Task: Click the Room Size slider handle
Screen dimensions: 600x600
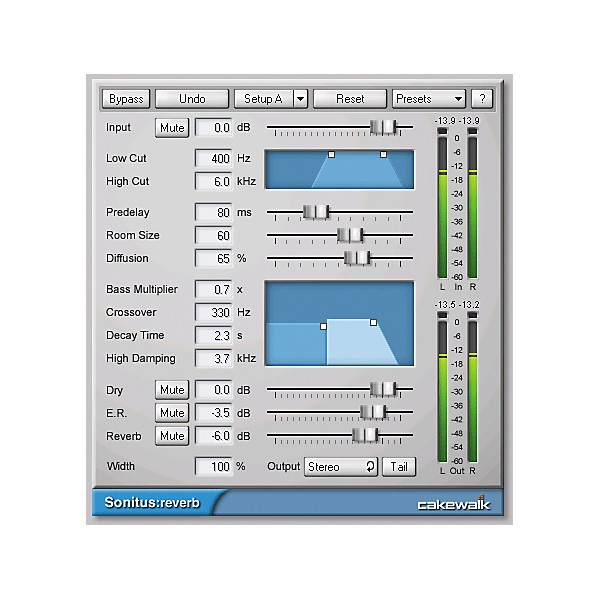Action: pos(350,235)
